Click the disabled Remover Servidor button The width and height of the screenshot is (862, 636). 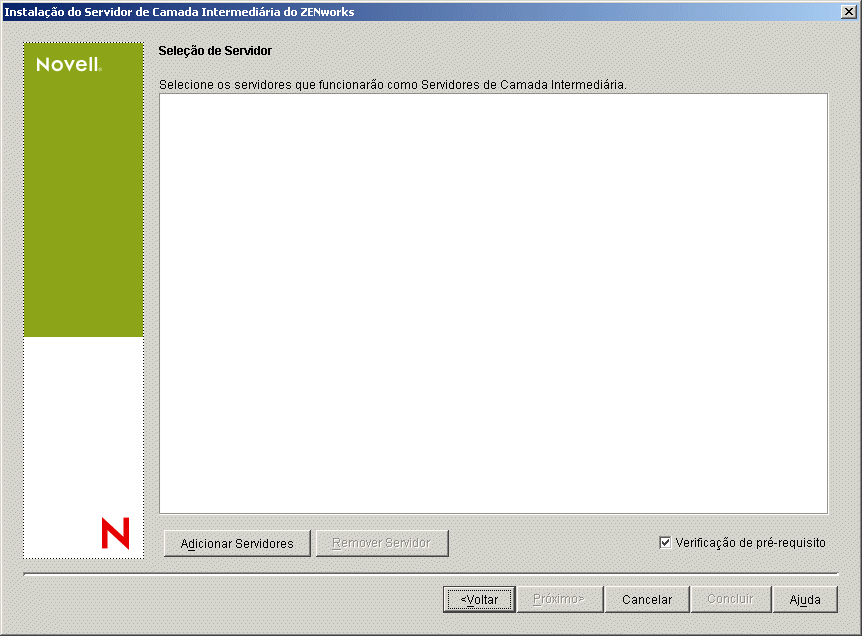382,543
